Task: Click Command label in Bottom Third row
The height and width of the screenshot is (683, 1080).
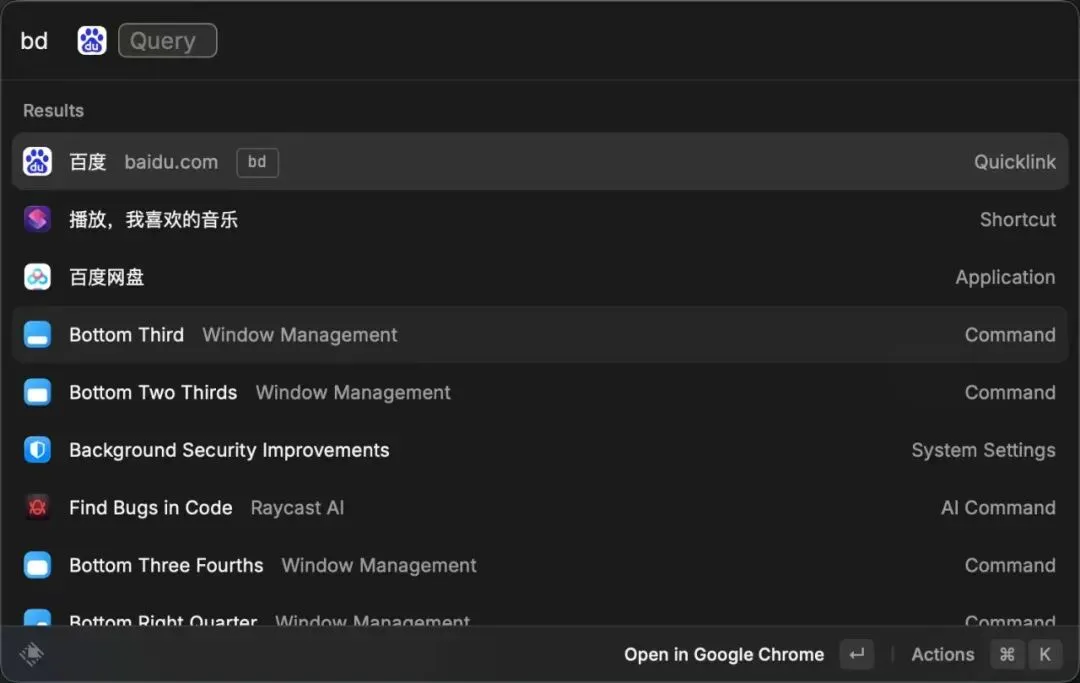Action: (1010, 335)
